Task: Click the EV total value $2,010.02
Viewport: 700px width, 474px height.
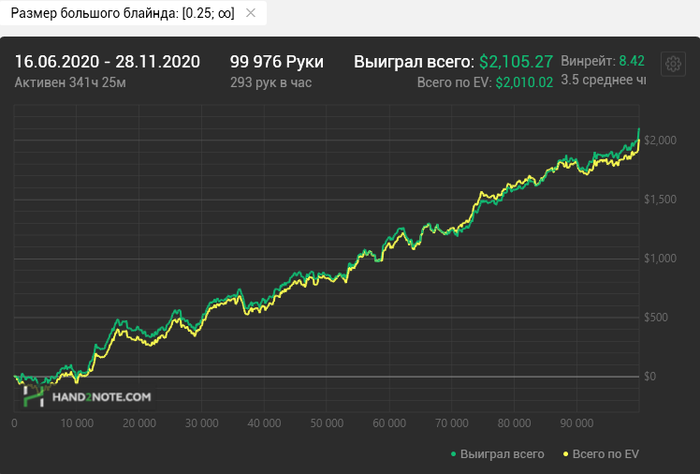Action: [x=524, y=83]
